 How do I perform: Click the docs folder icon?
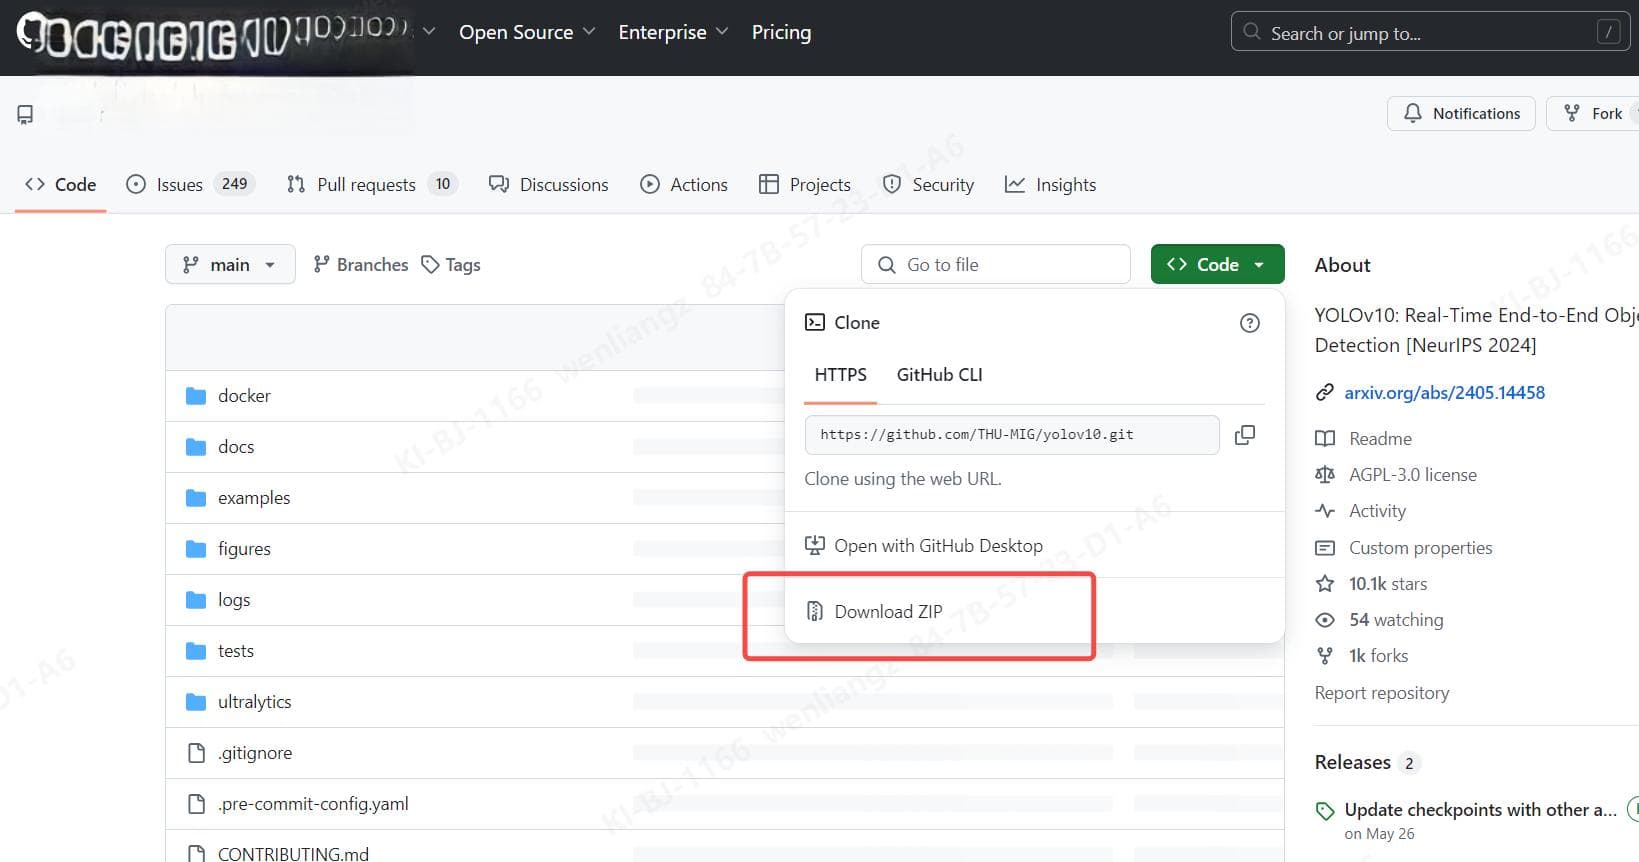click(x=196, y=447)
